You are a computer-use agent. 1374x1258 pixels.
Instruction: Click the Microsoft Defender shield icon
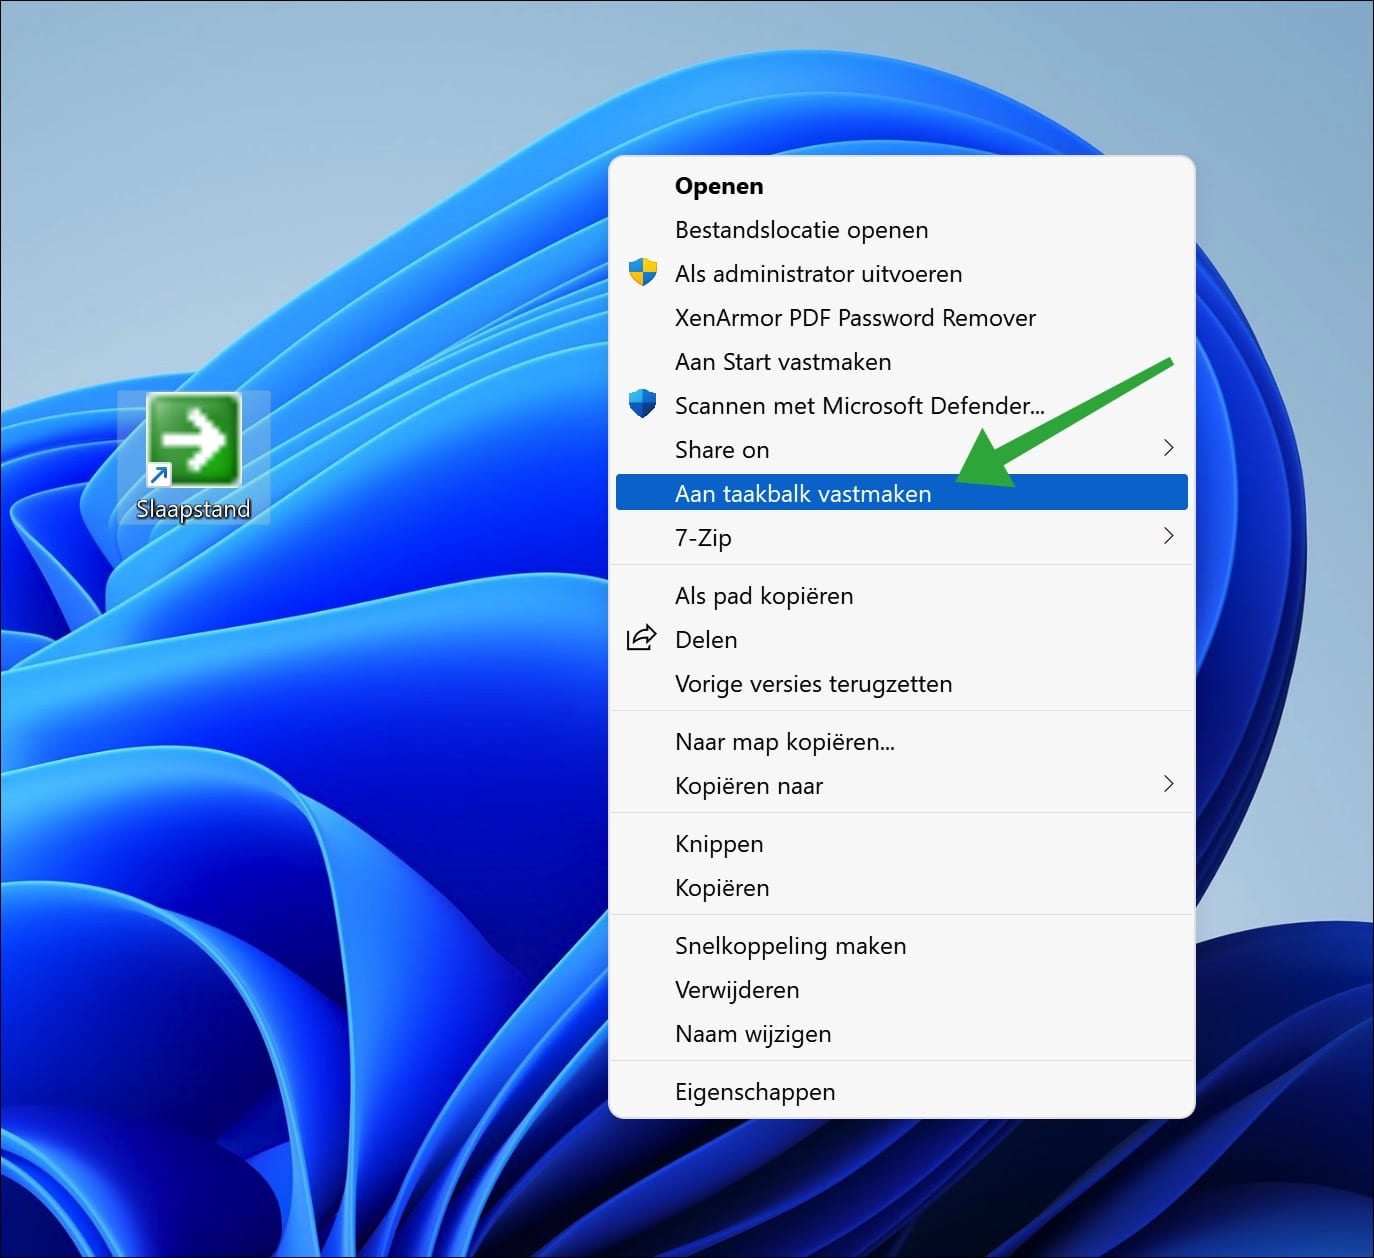click(x=643, y=404)
